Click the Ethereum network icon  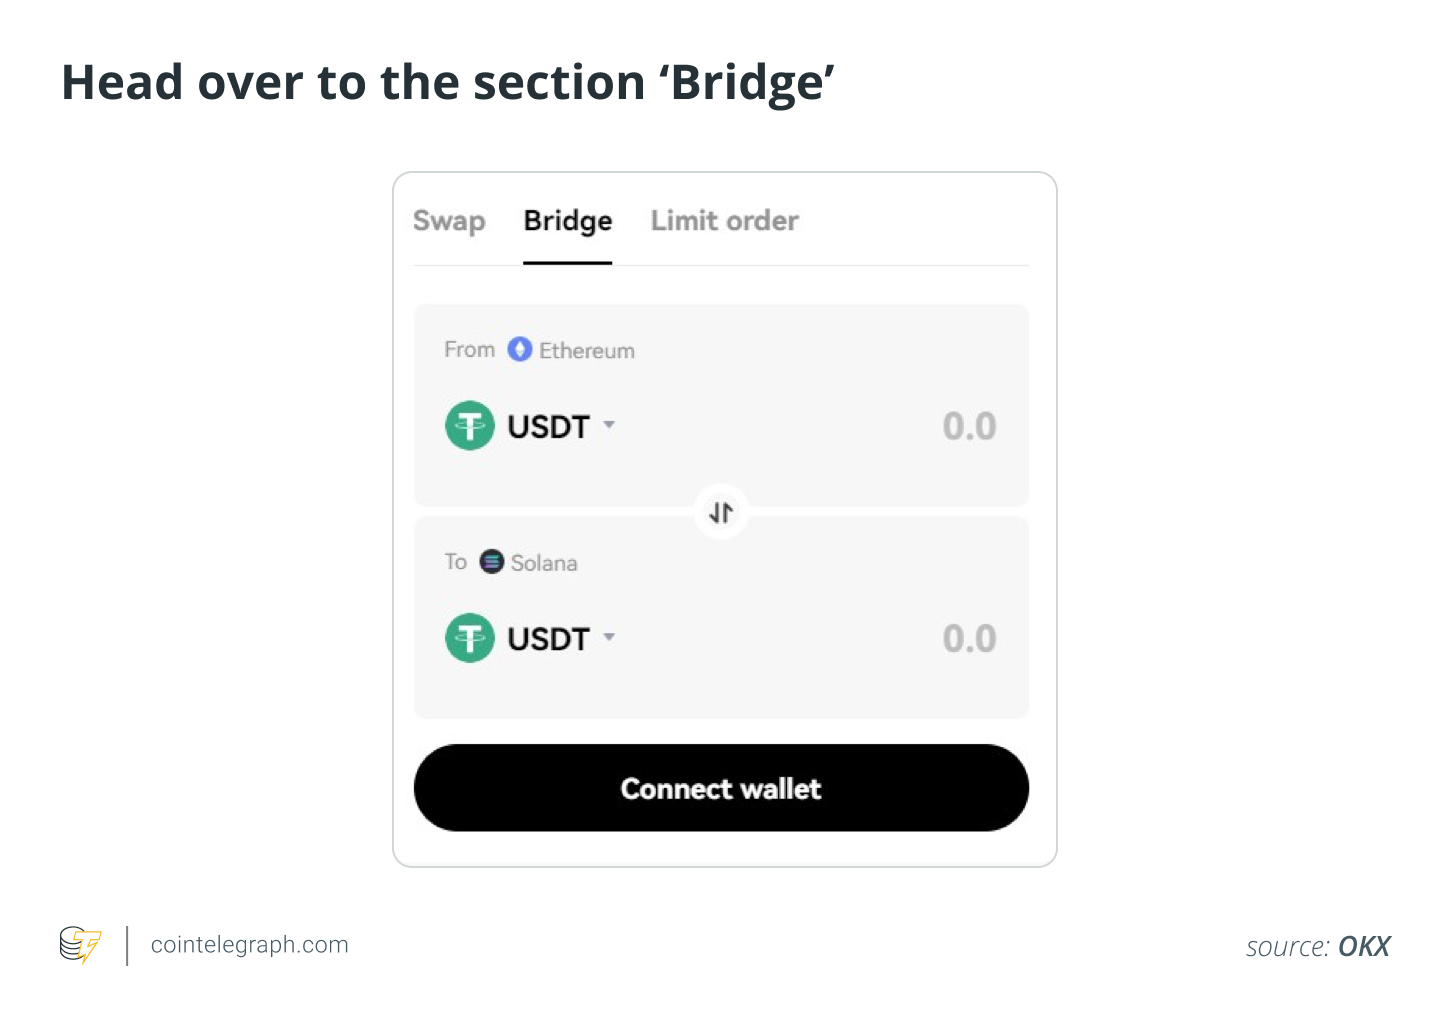tap(519, 349)
